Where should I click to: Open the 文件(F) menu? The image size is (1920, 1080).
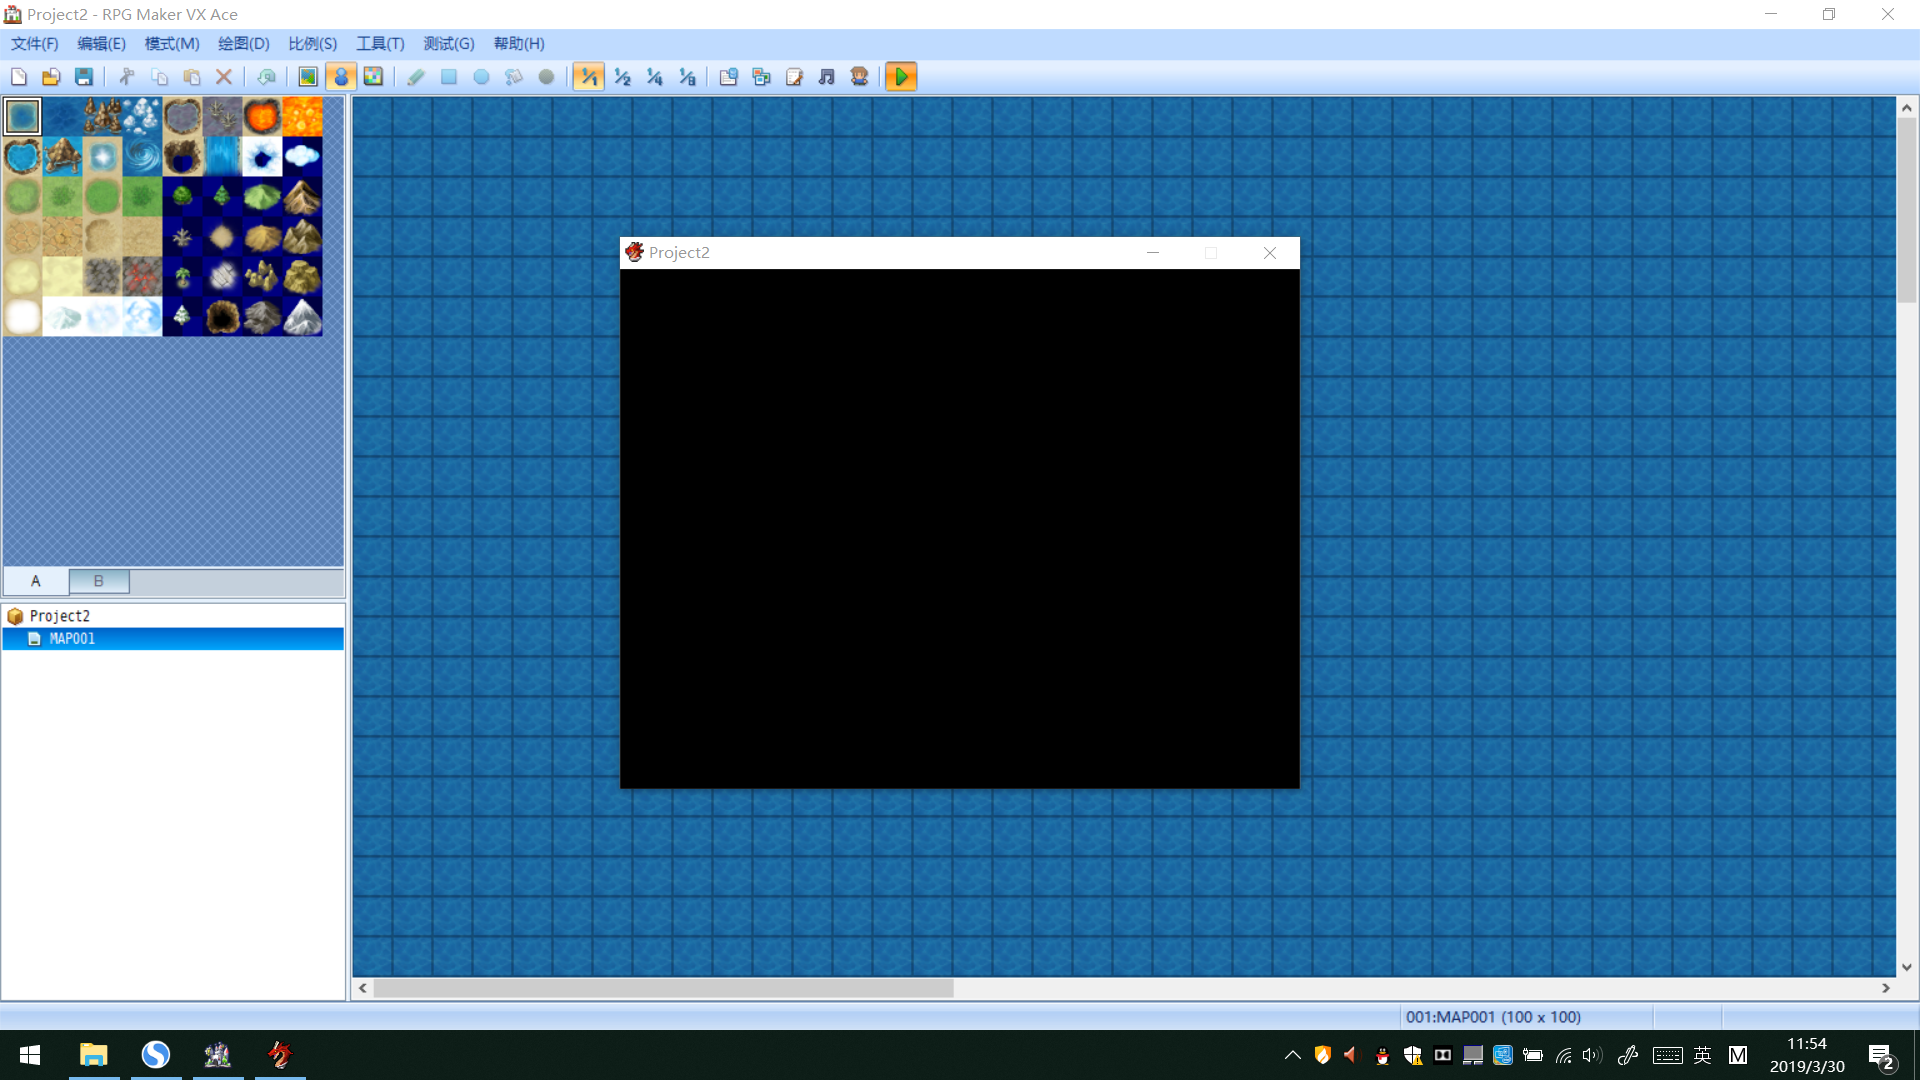coord(35,44)
